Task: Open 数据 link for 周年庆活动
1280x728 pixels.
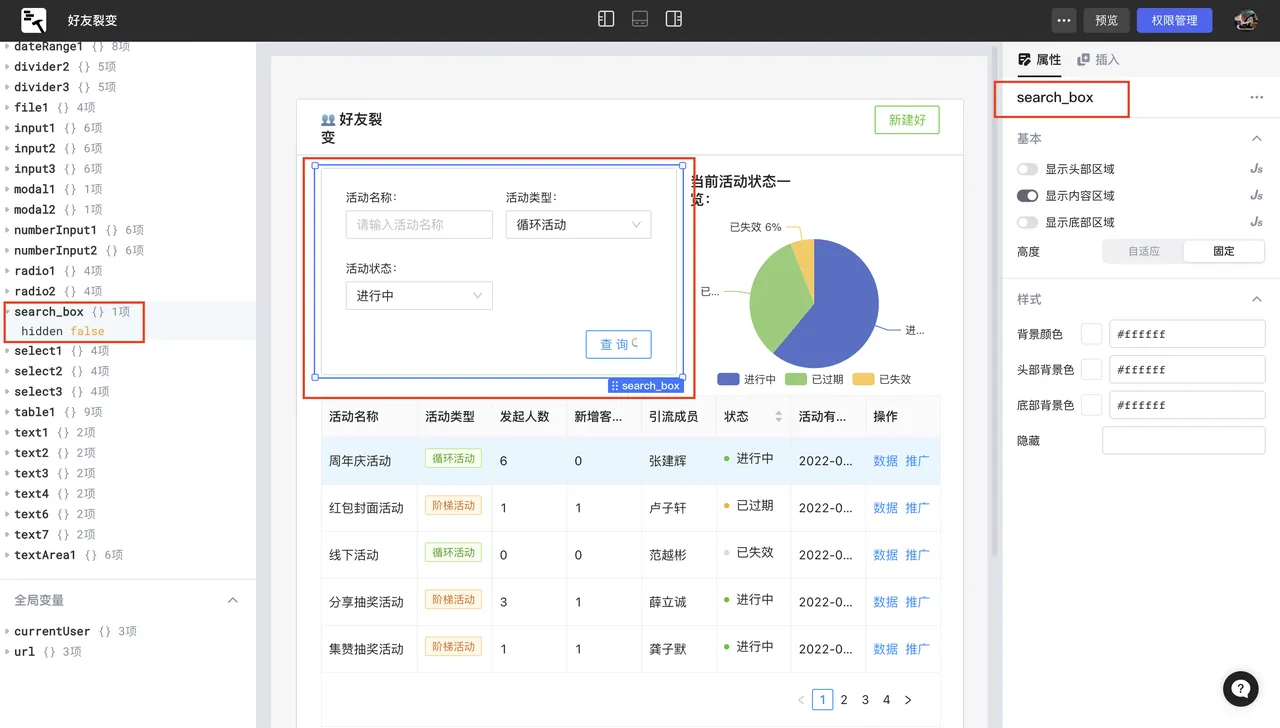Action: pyautogui.click(x=886, y=461)
